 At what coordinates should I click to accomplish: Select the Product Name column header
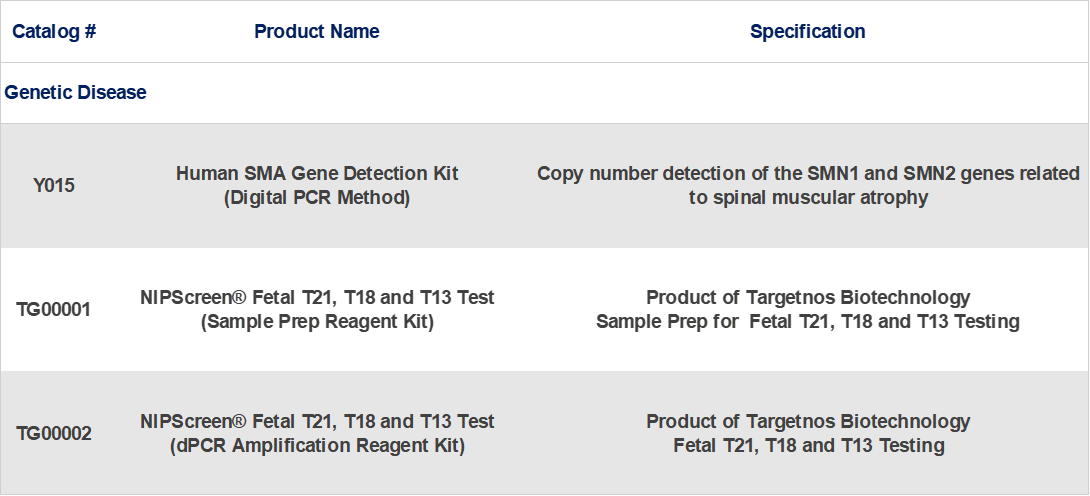[x=316, y=32]
